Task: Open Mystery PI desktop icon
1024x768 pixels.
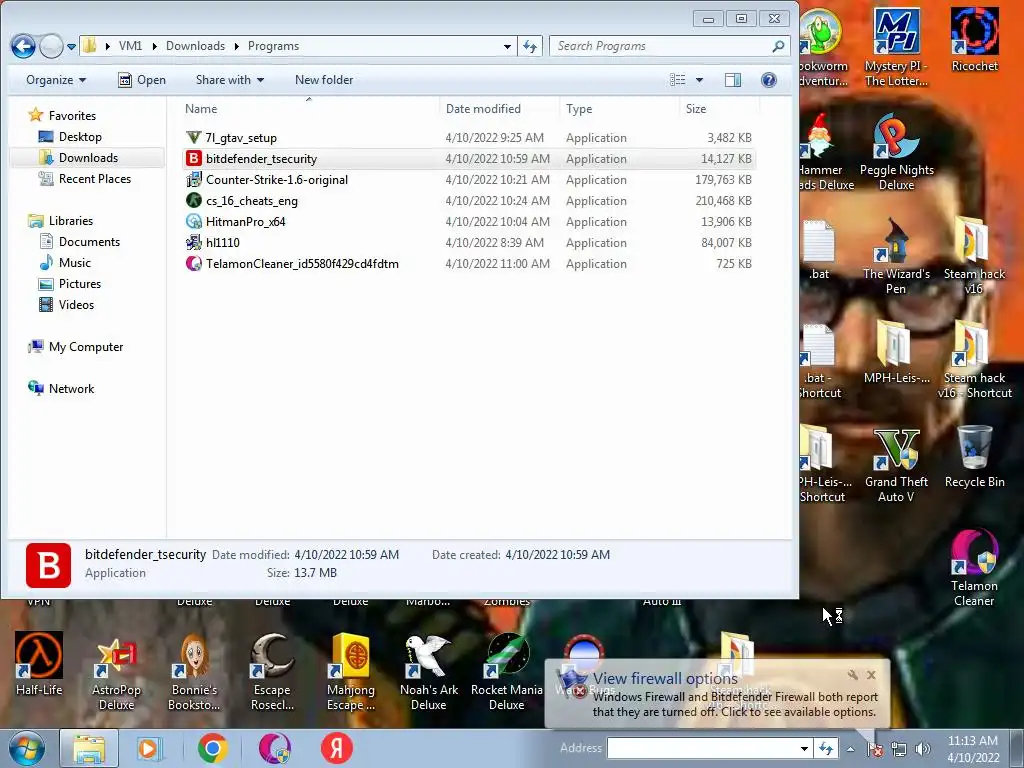Action: point(896,47)
